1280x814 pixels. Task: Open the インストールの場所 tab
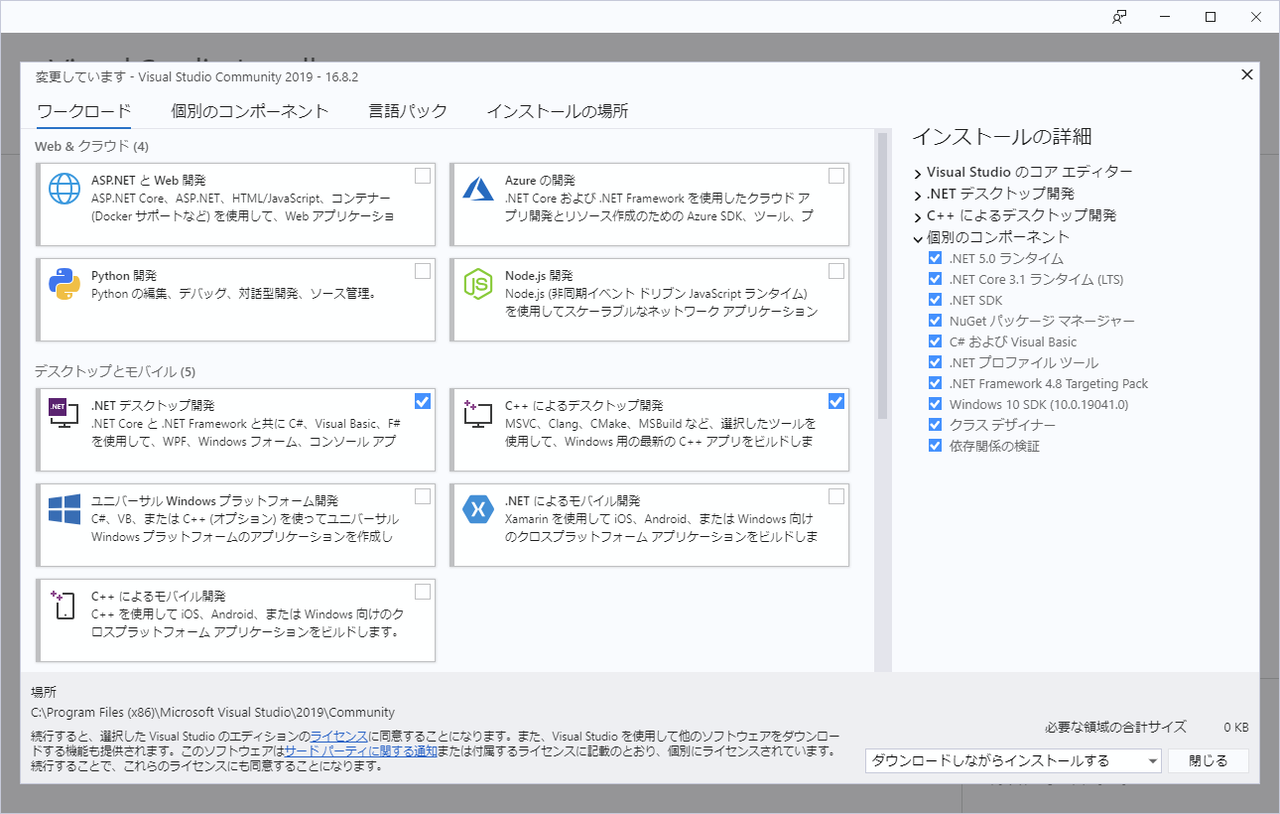tap(557, 111)
